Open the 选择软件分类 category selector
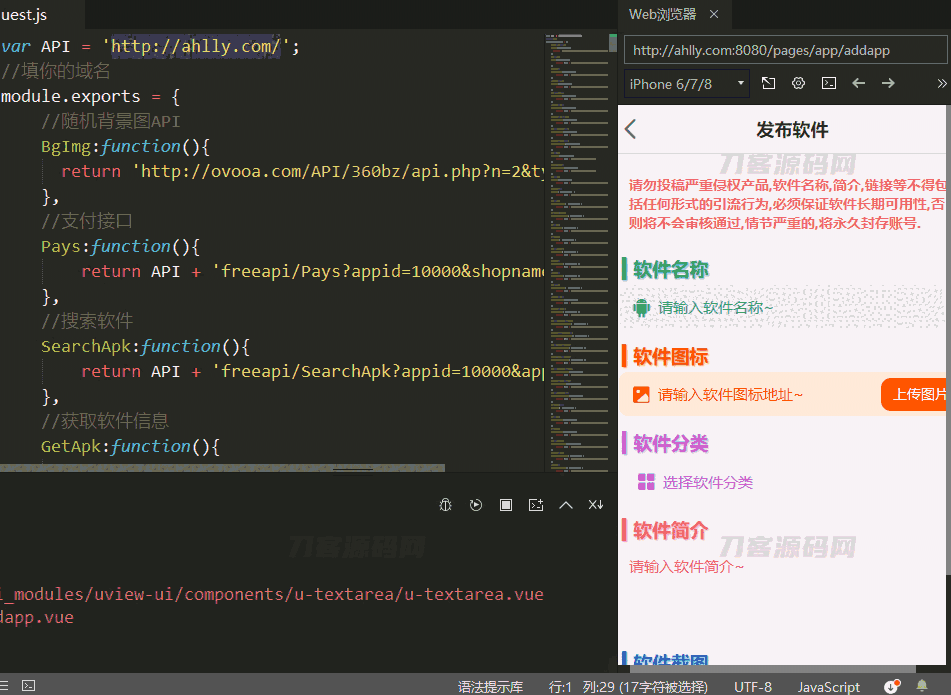Viewport: 951px width, 695px height. [707, 482]
